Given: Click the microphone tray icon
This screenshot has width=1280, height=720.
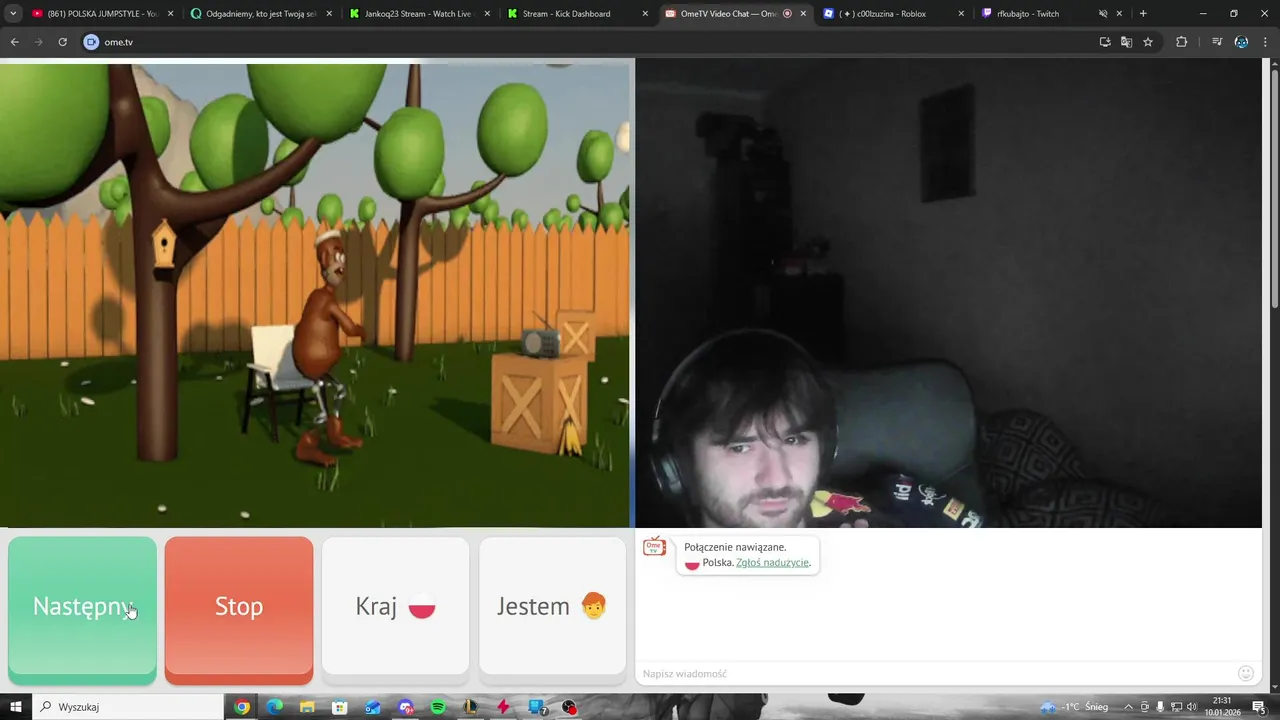Looking at the screenshot, I should point(1160,707).
